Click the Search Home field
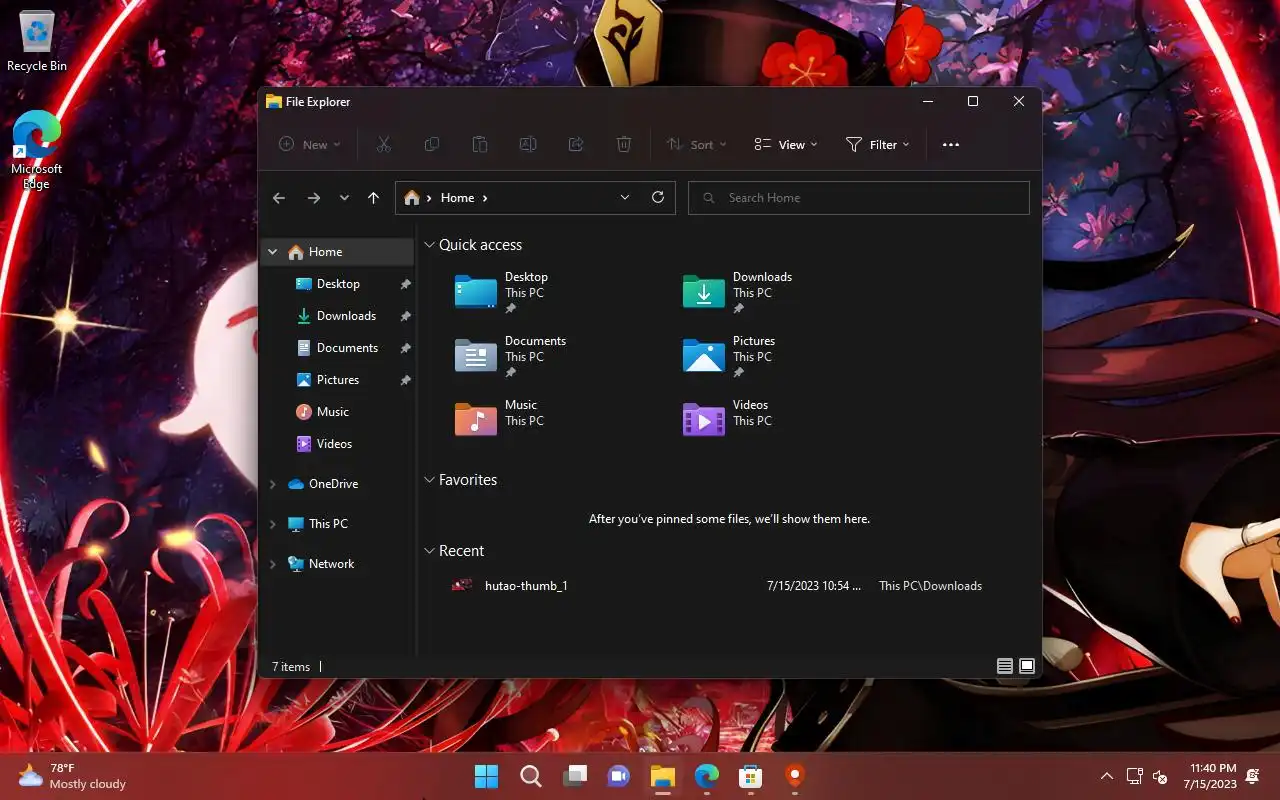 859,198
